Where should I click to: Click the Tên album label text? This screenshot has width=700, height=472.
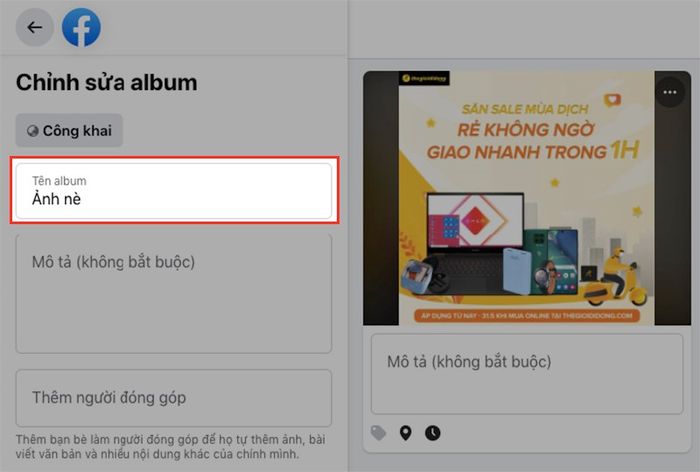[59, 181]
